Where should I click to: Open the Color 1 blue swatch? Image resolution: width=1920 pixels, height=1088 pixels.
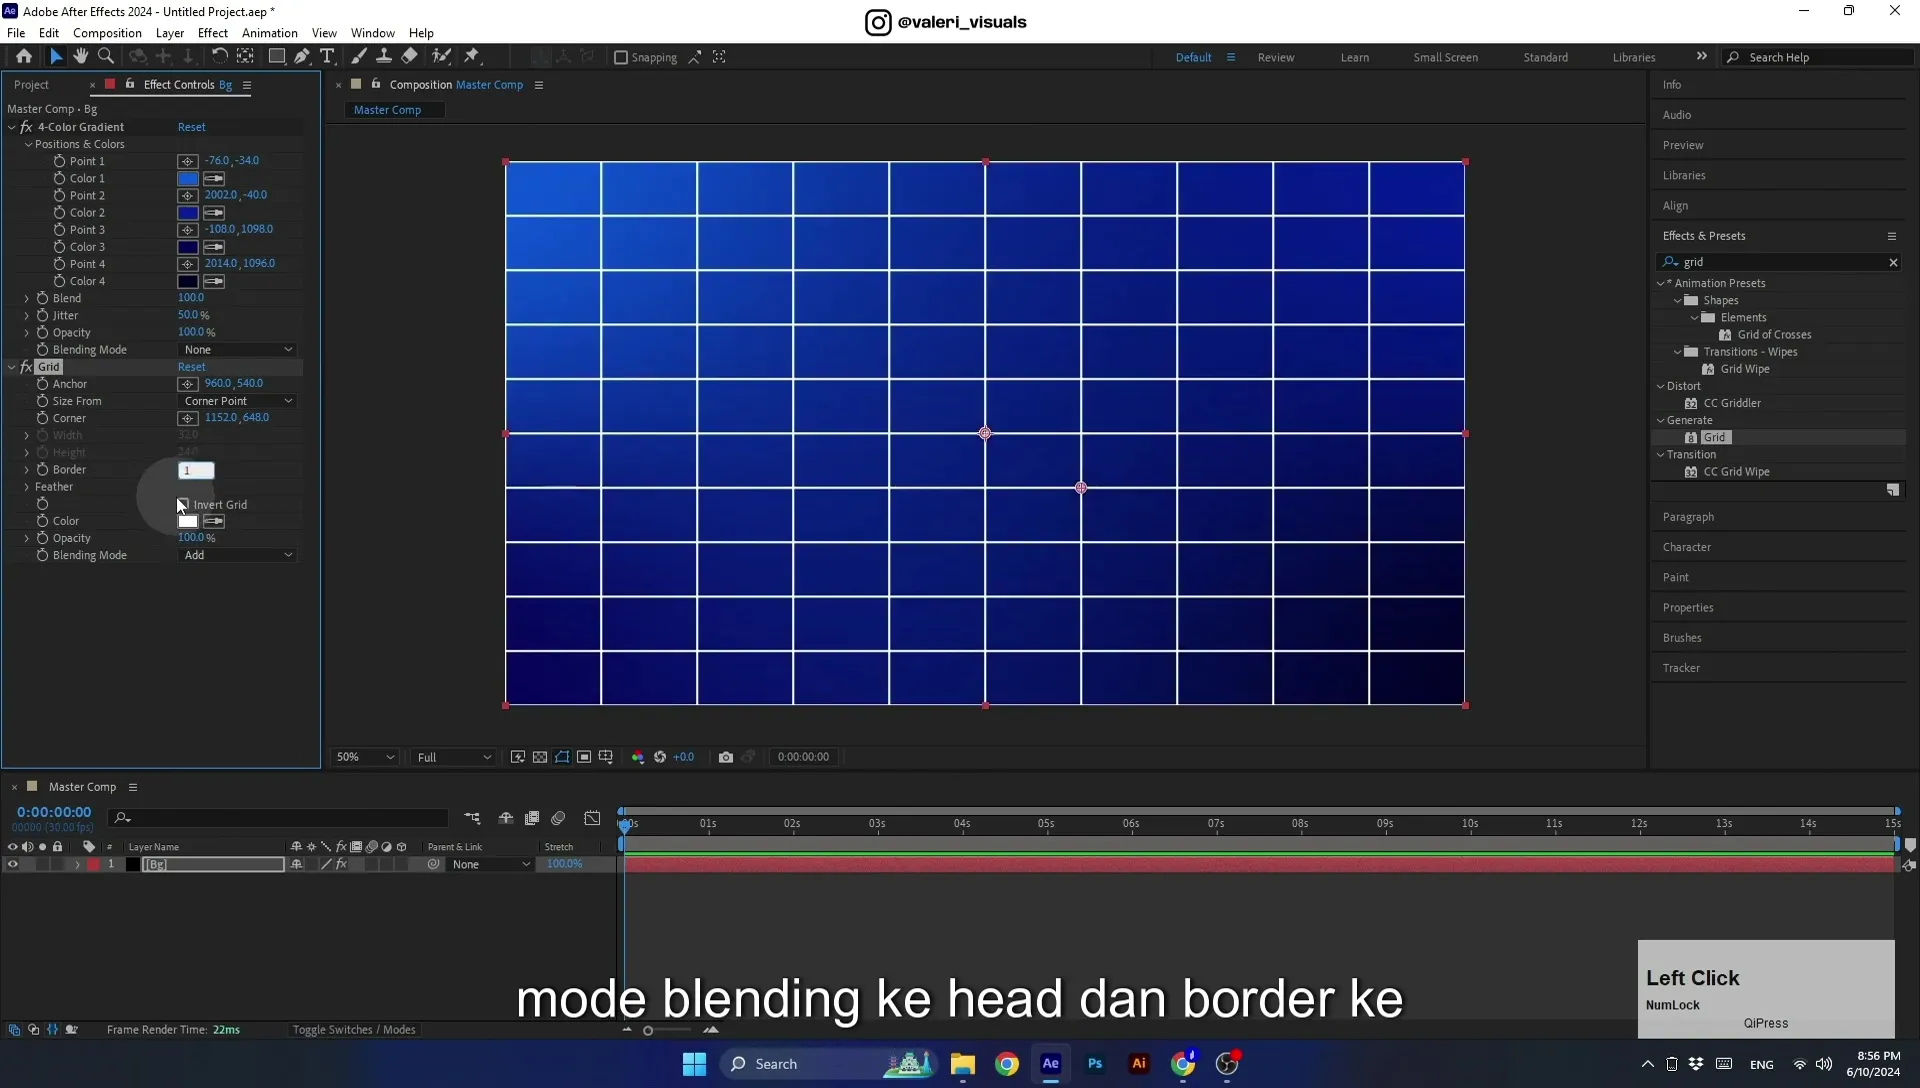[188, 178]
